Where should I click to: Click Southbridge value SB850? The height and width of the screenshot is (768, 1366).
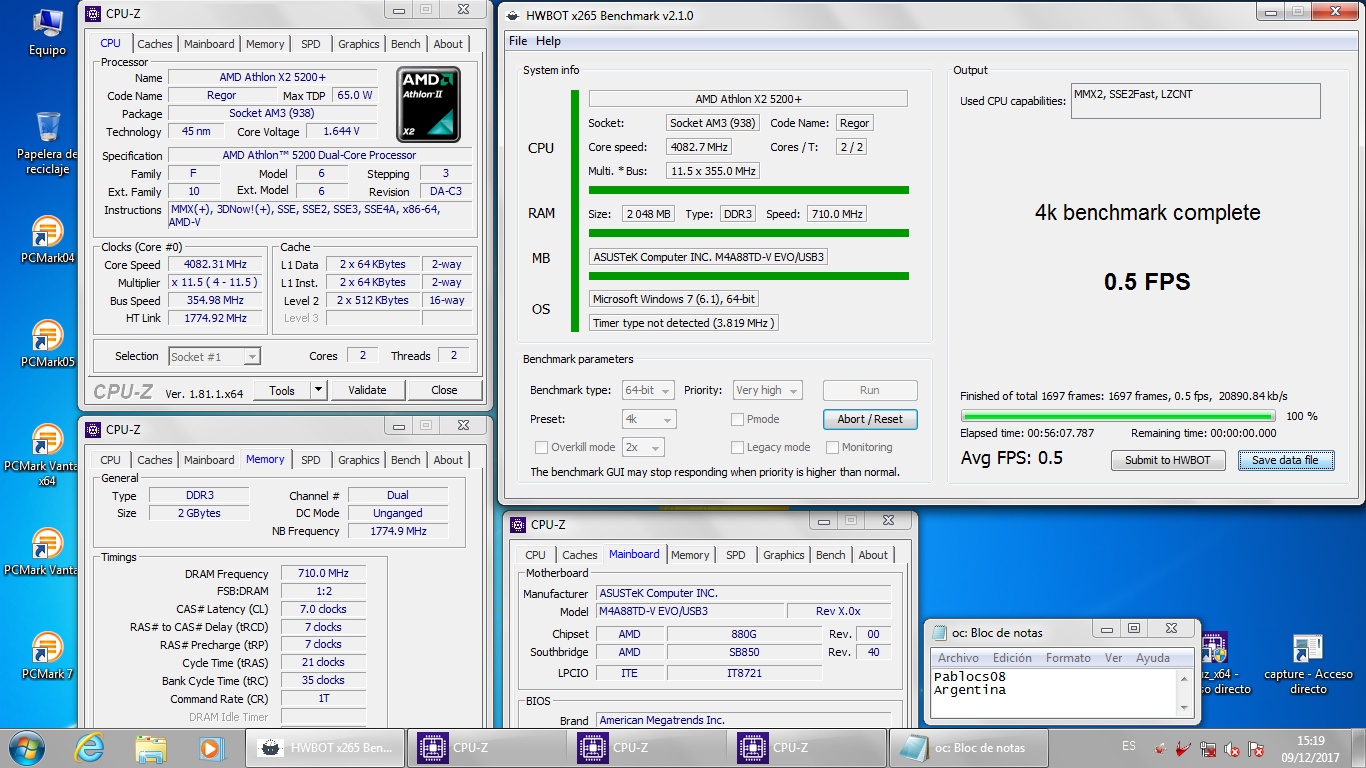click(745, 652)
